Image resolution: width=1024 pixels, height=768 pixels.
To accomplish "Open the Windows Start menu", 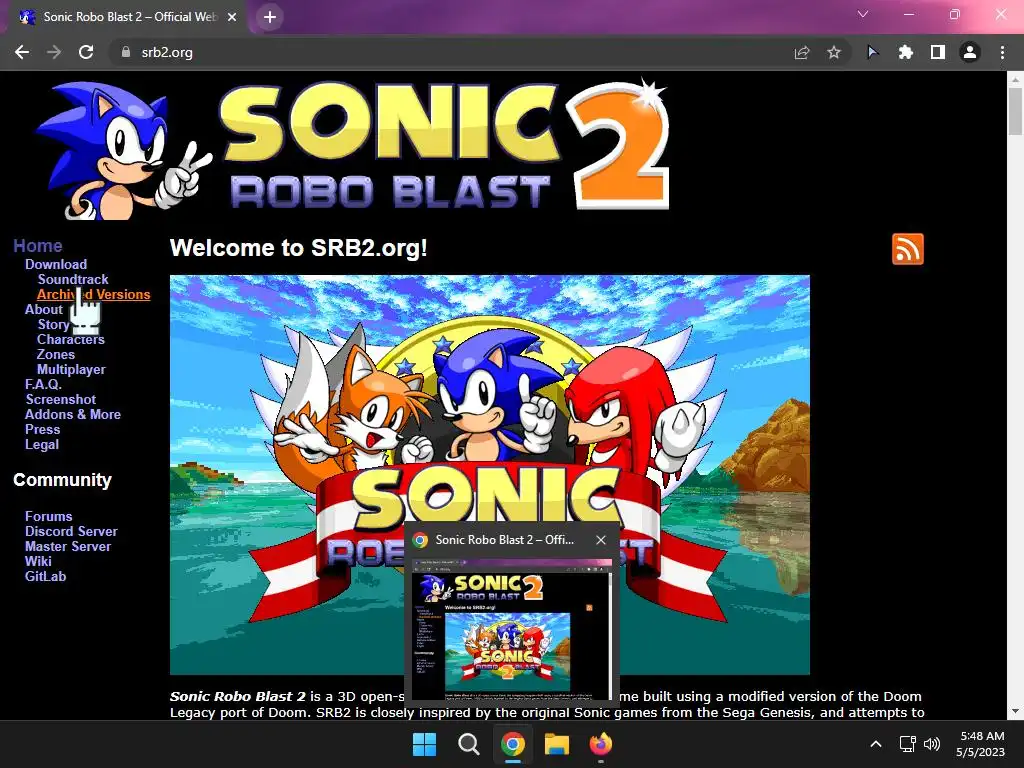I will (x=424, y=744).
